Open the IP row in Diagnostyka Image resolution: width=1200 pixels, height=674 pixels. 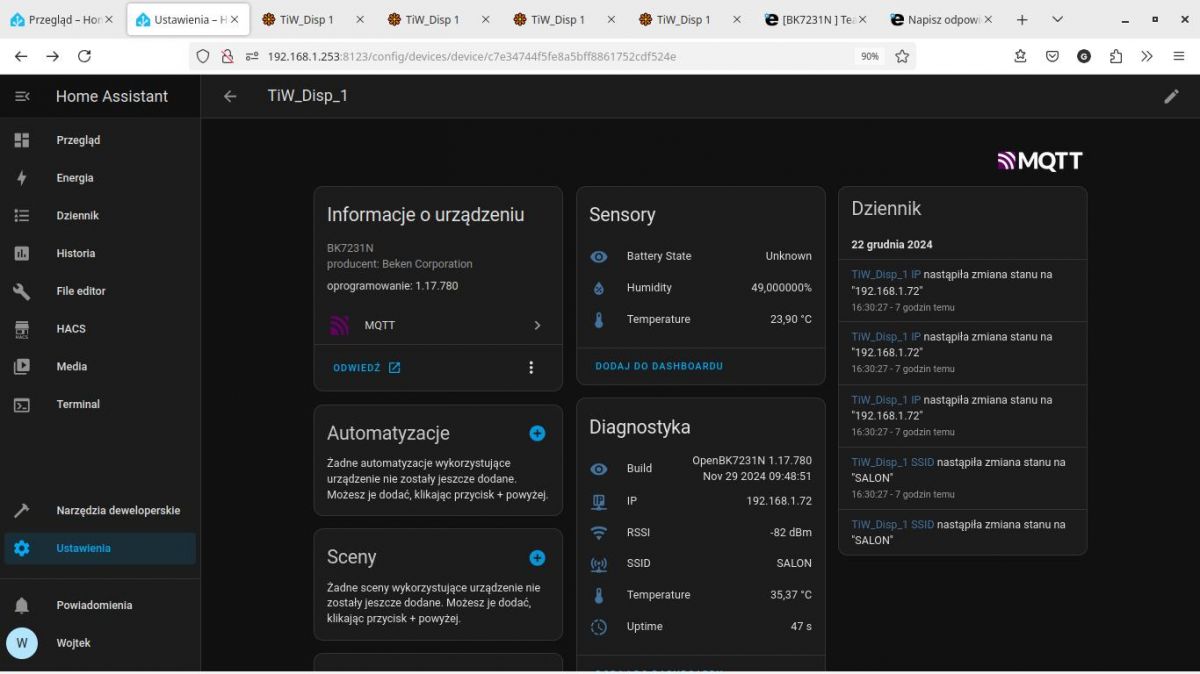700,501
